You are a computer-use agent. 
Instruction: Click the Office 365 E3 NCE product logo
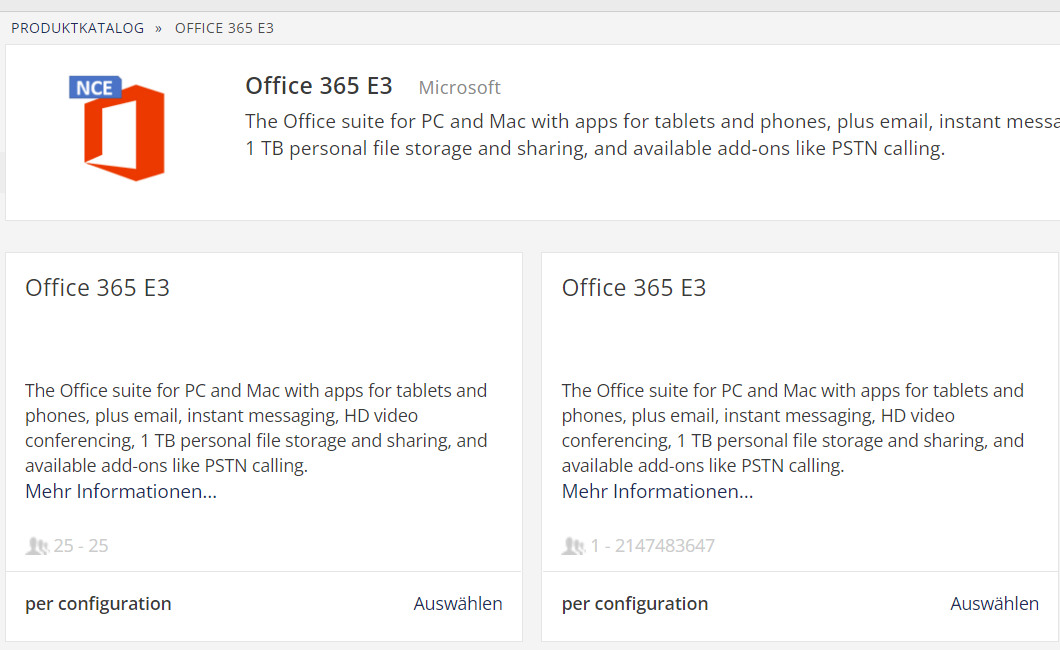click(x=117, y=128)
